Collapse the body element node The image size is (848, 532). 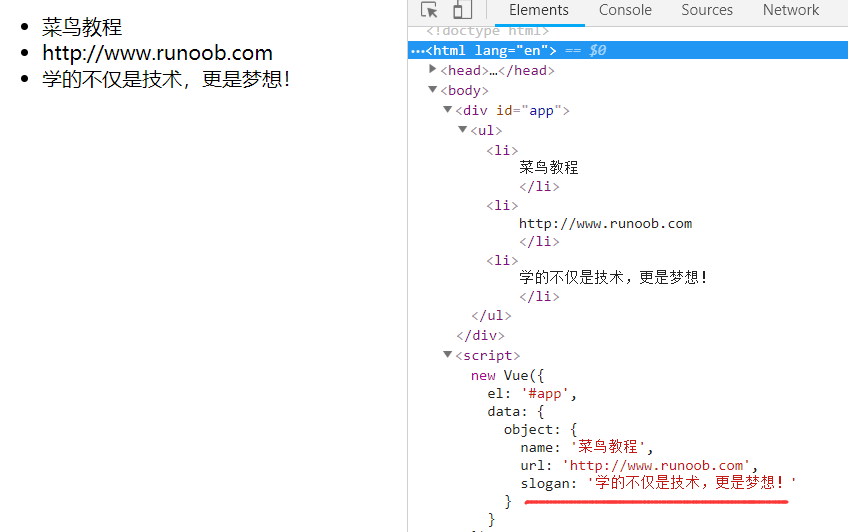point(433,90)
